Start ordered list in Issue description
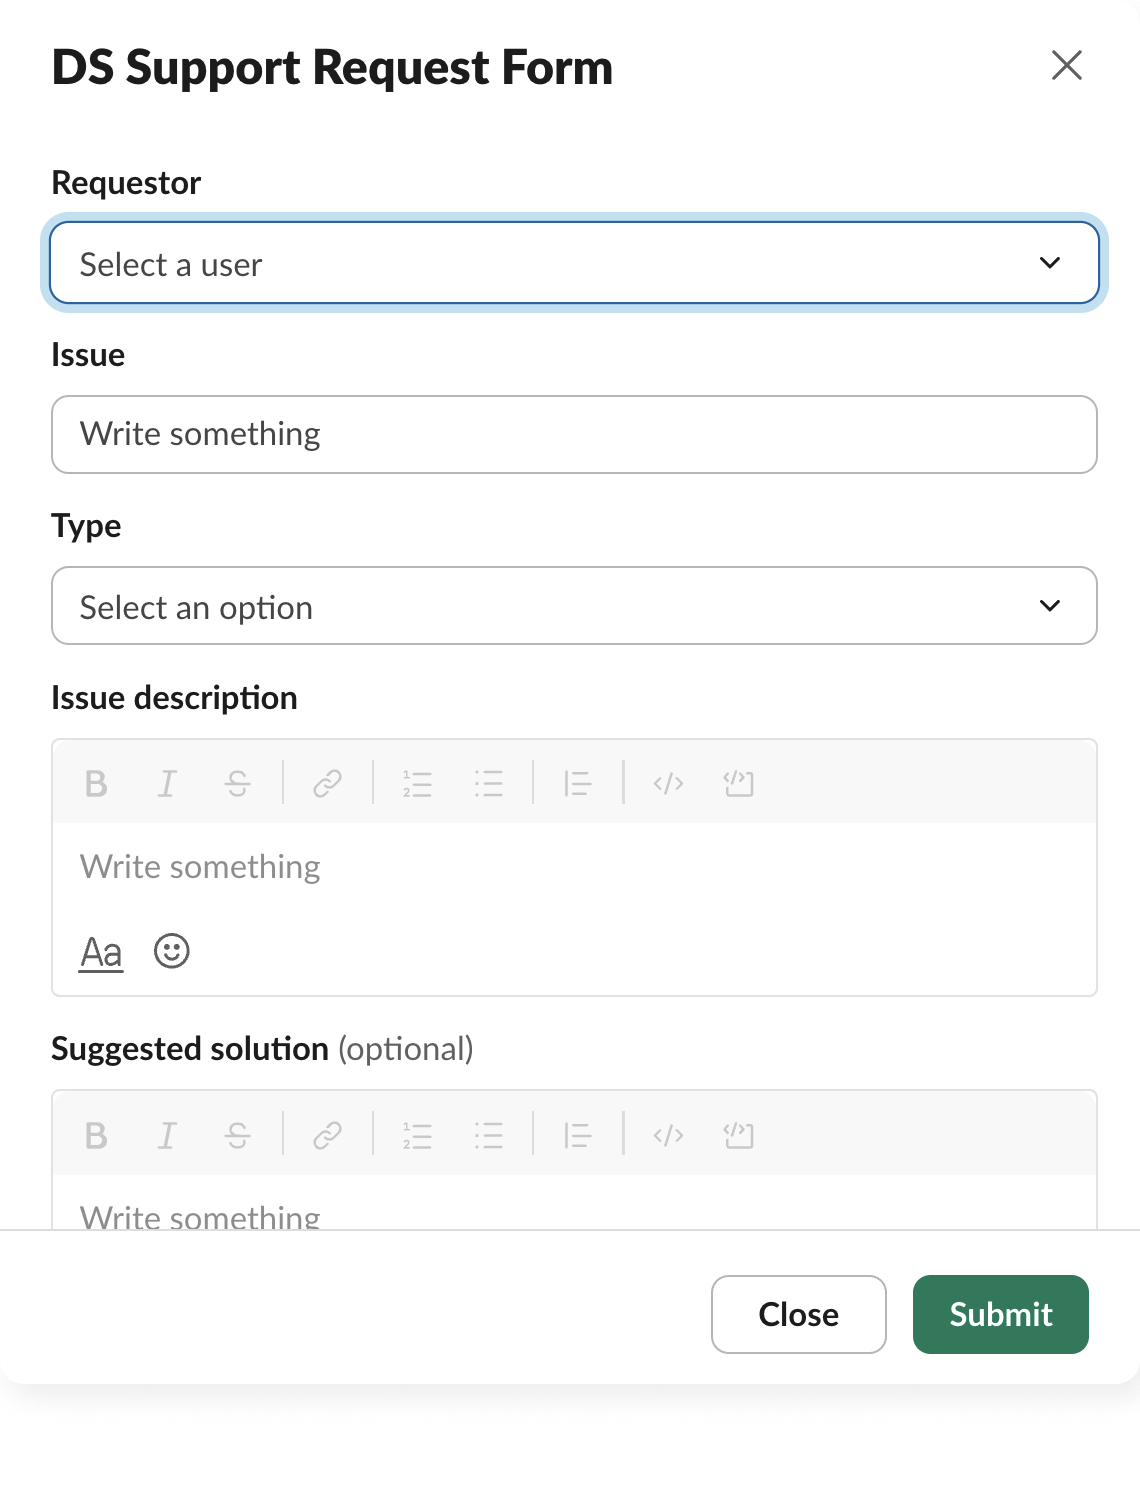This screenshot has height=1490, width=1140. pos(417,784)
